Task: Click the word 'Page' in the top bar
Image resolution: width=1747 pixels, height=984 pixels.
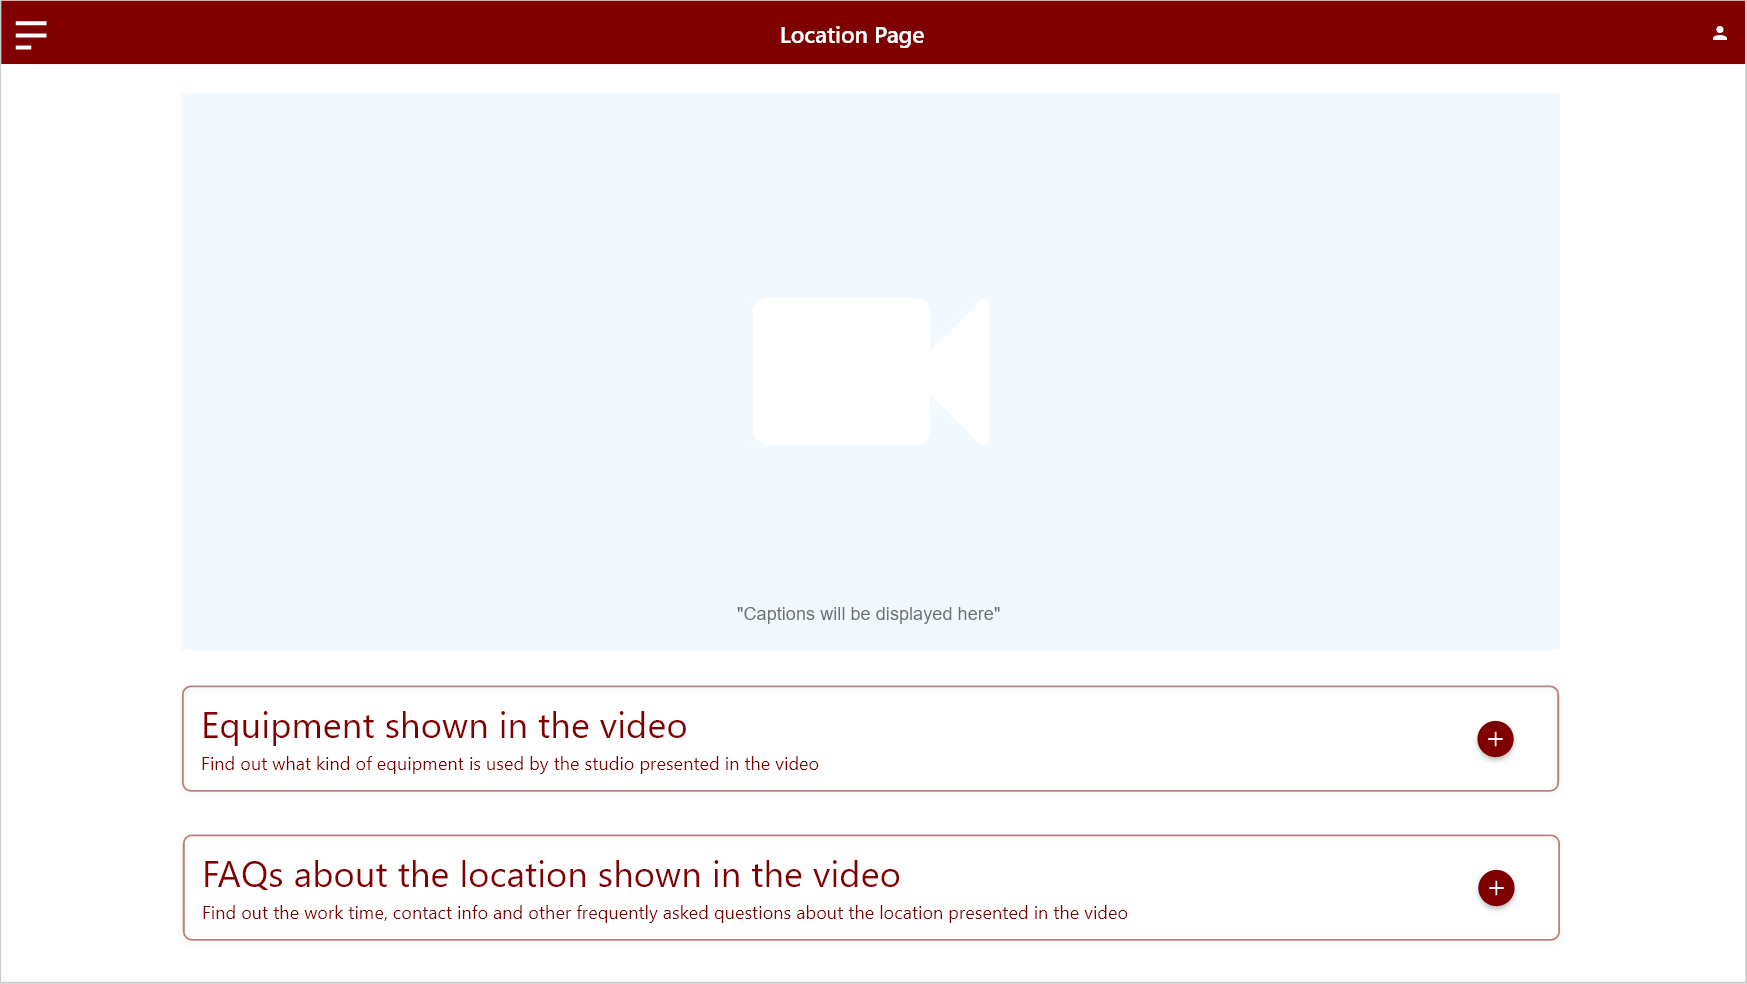Action: (x=899, y=35)
